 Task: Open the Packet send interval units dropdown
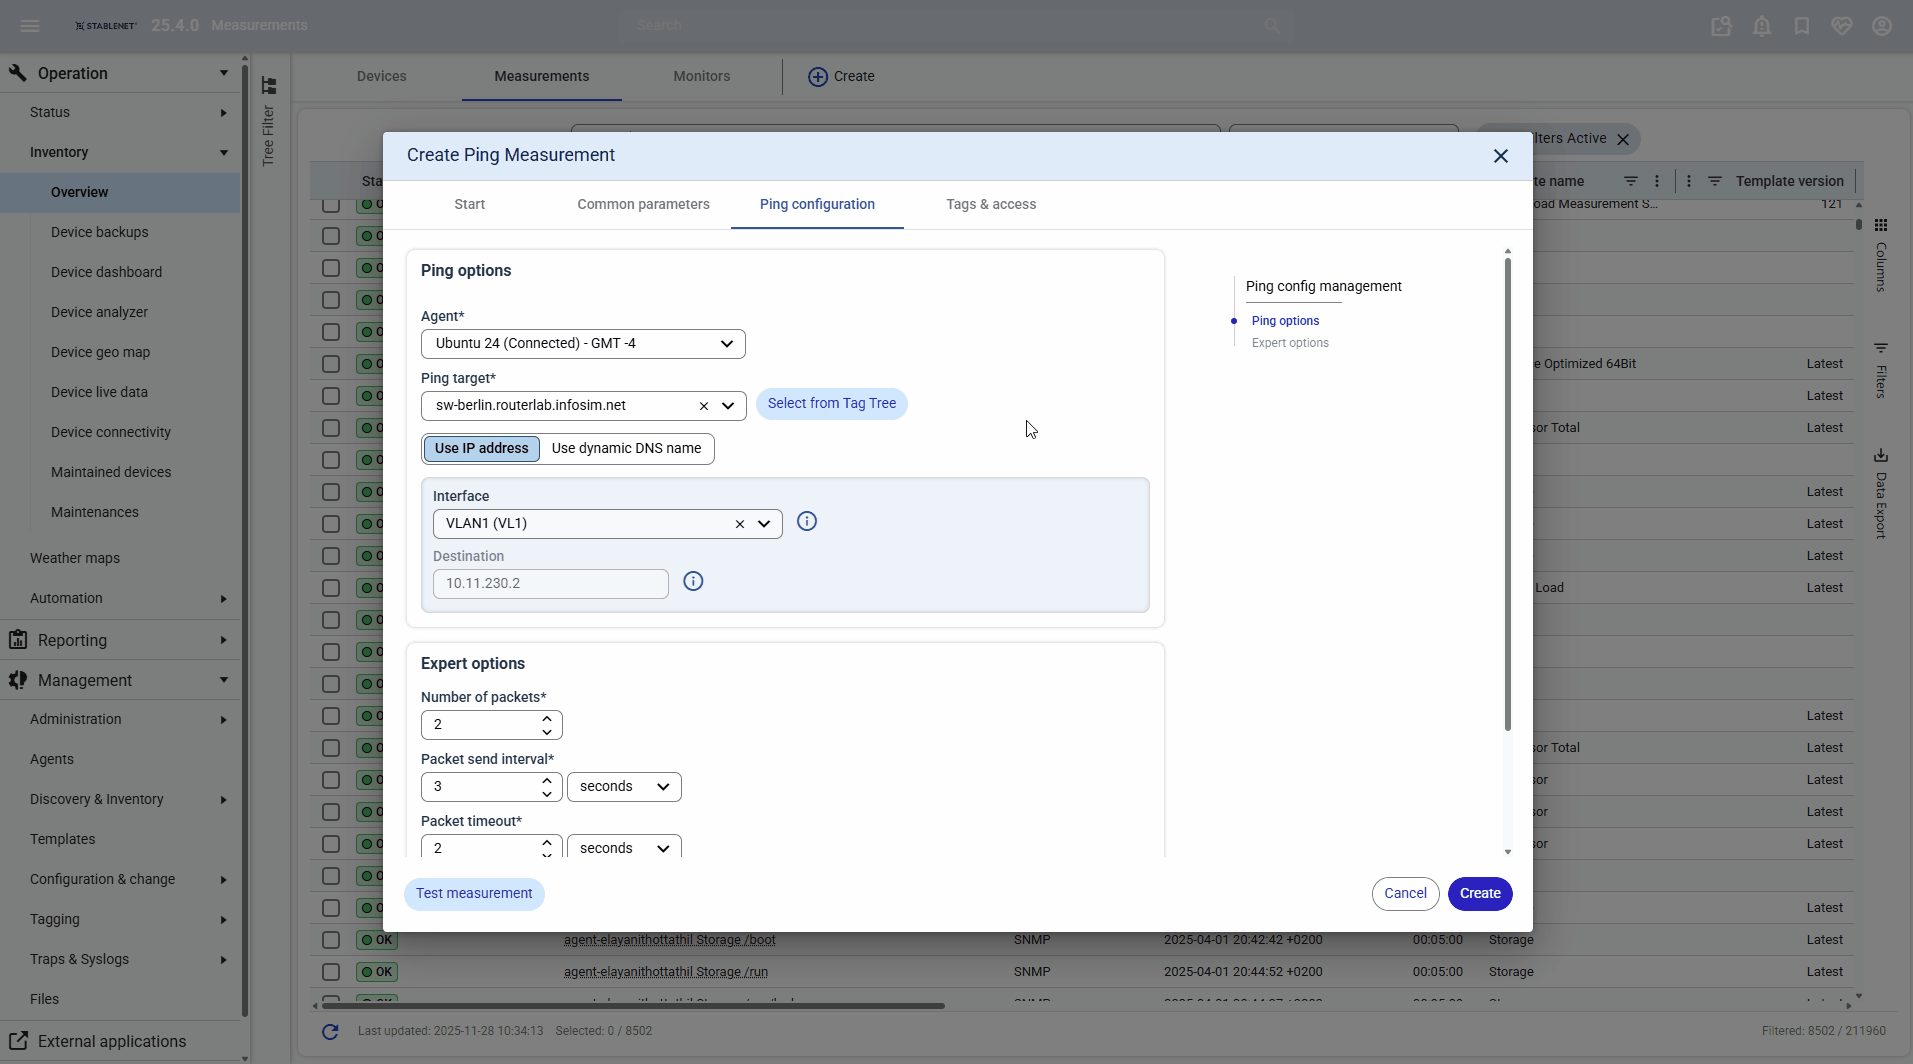pos(624,787)
